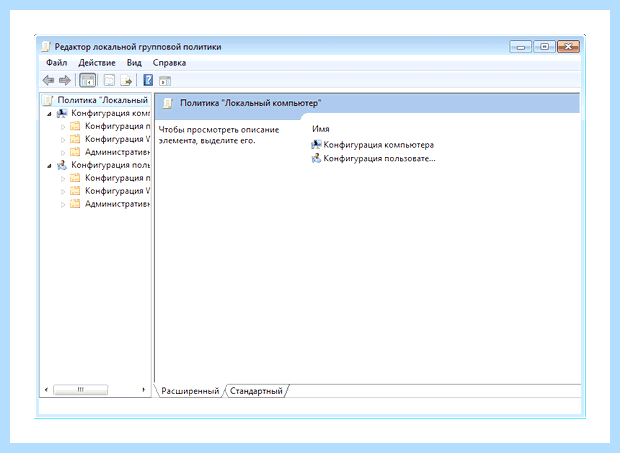
Task: Expand the Конфигурация W folder under the computer configuration
Action: (x=63, y=140)
